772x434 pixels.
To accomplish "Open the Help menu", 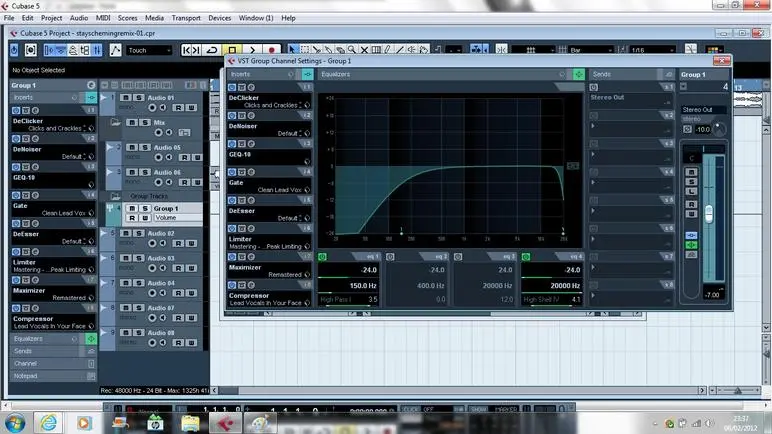I will click(289, 18).
